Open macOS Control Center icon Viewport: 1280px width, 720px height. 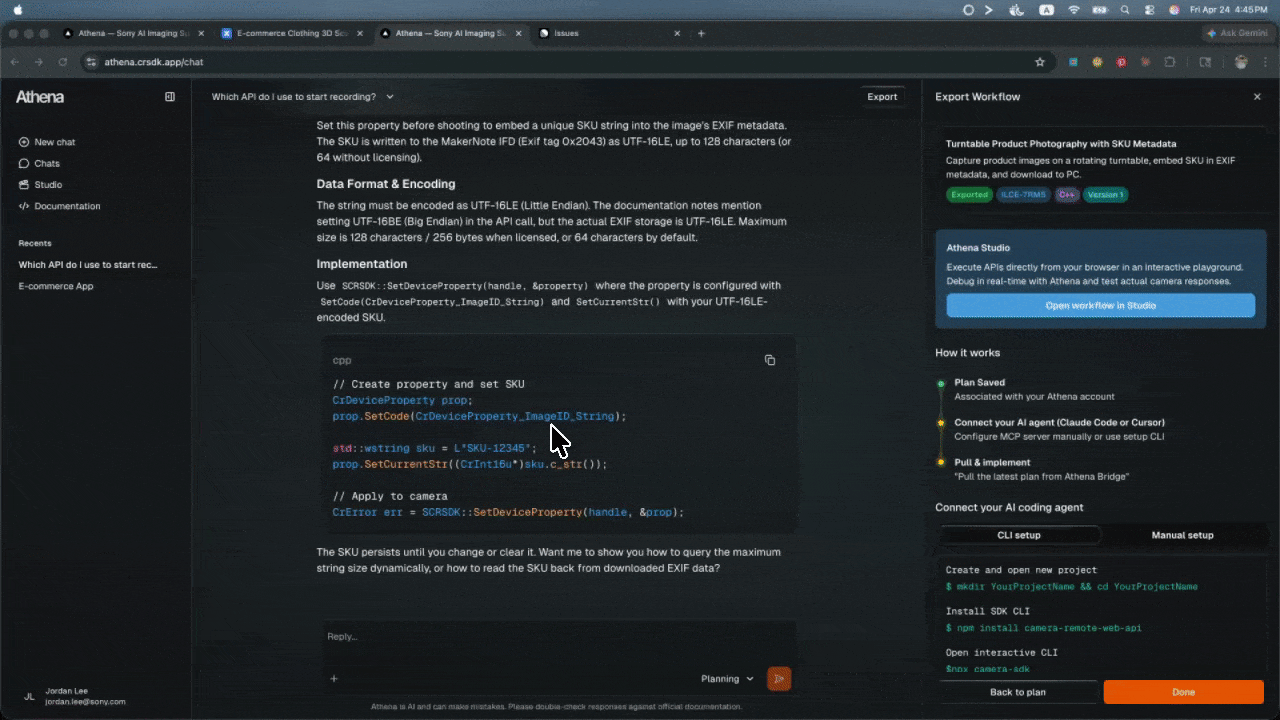pyautogui.click(x=1148, y=9)
